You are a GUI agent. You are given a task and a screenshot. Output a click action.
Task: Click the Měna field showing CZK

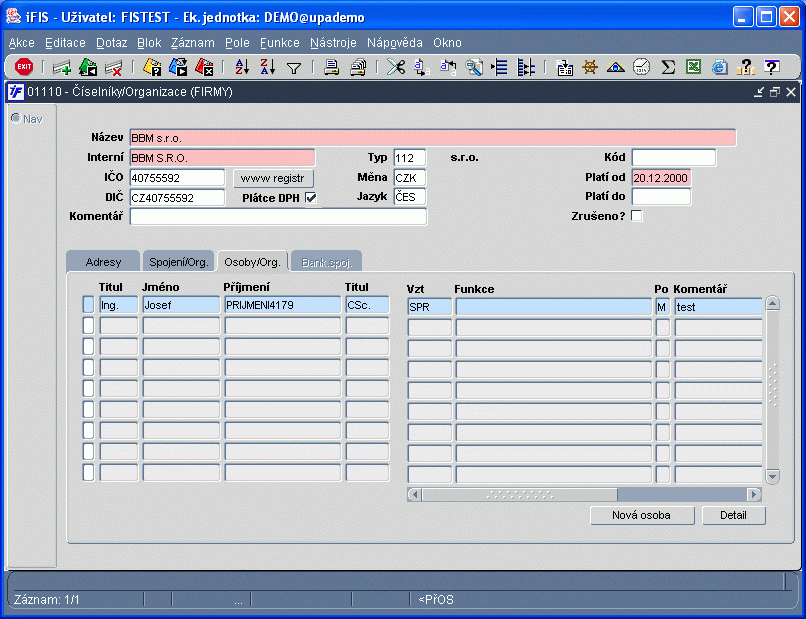tap(410, 178)
